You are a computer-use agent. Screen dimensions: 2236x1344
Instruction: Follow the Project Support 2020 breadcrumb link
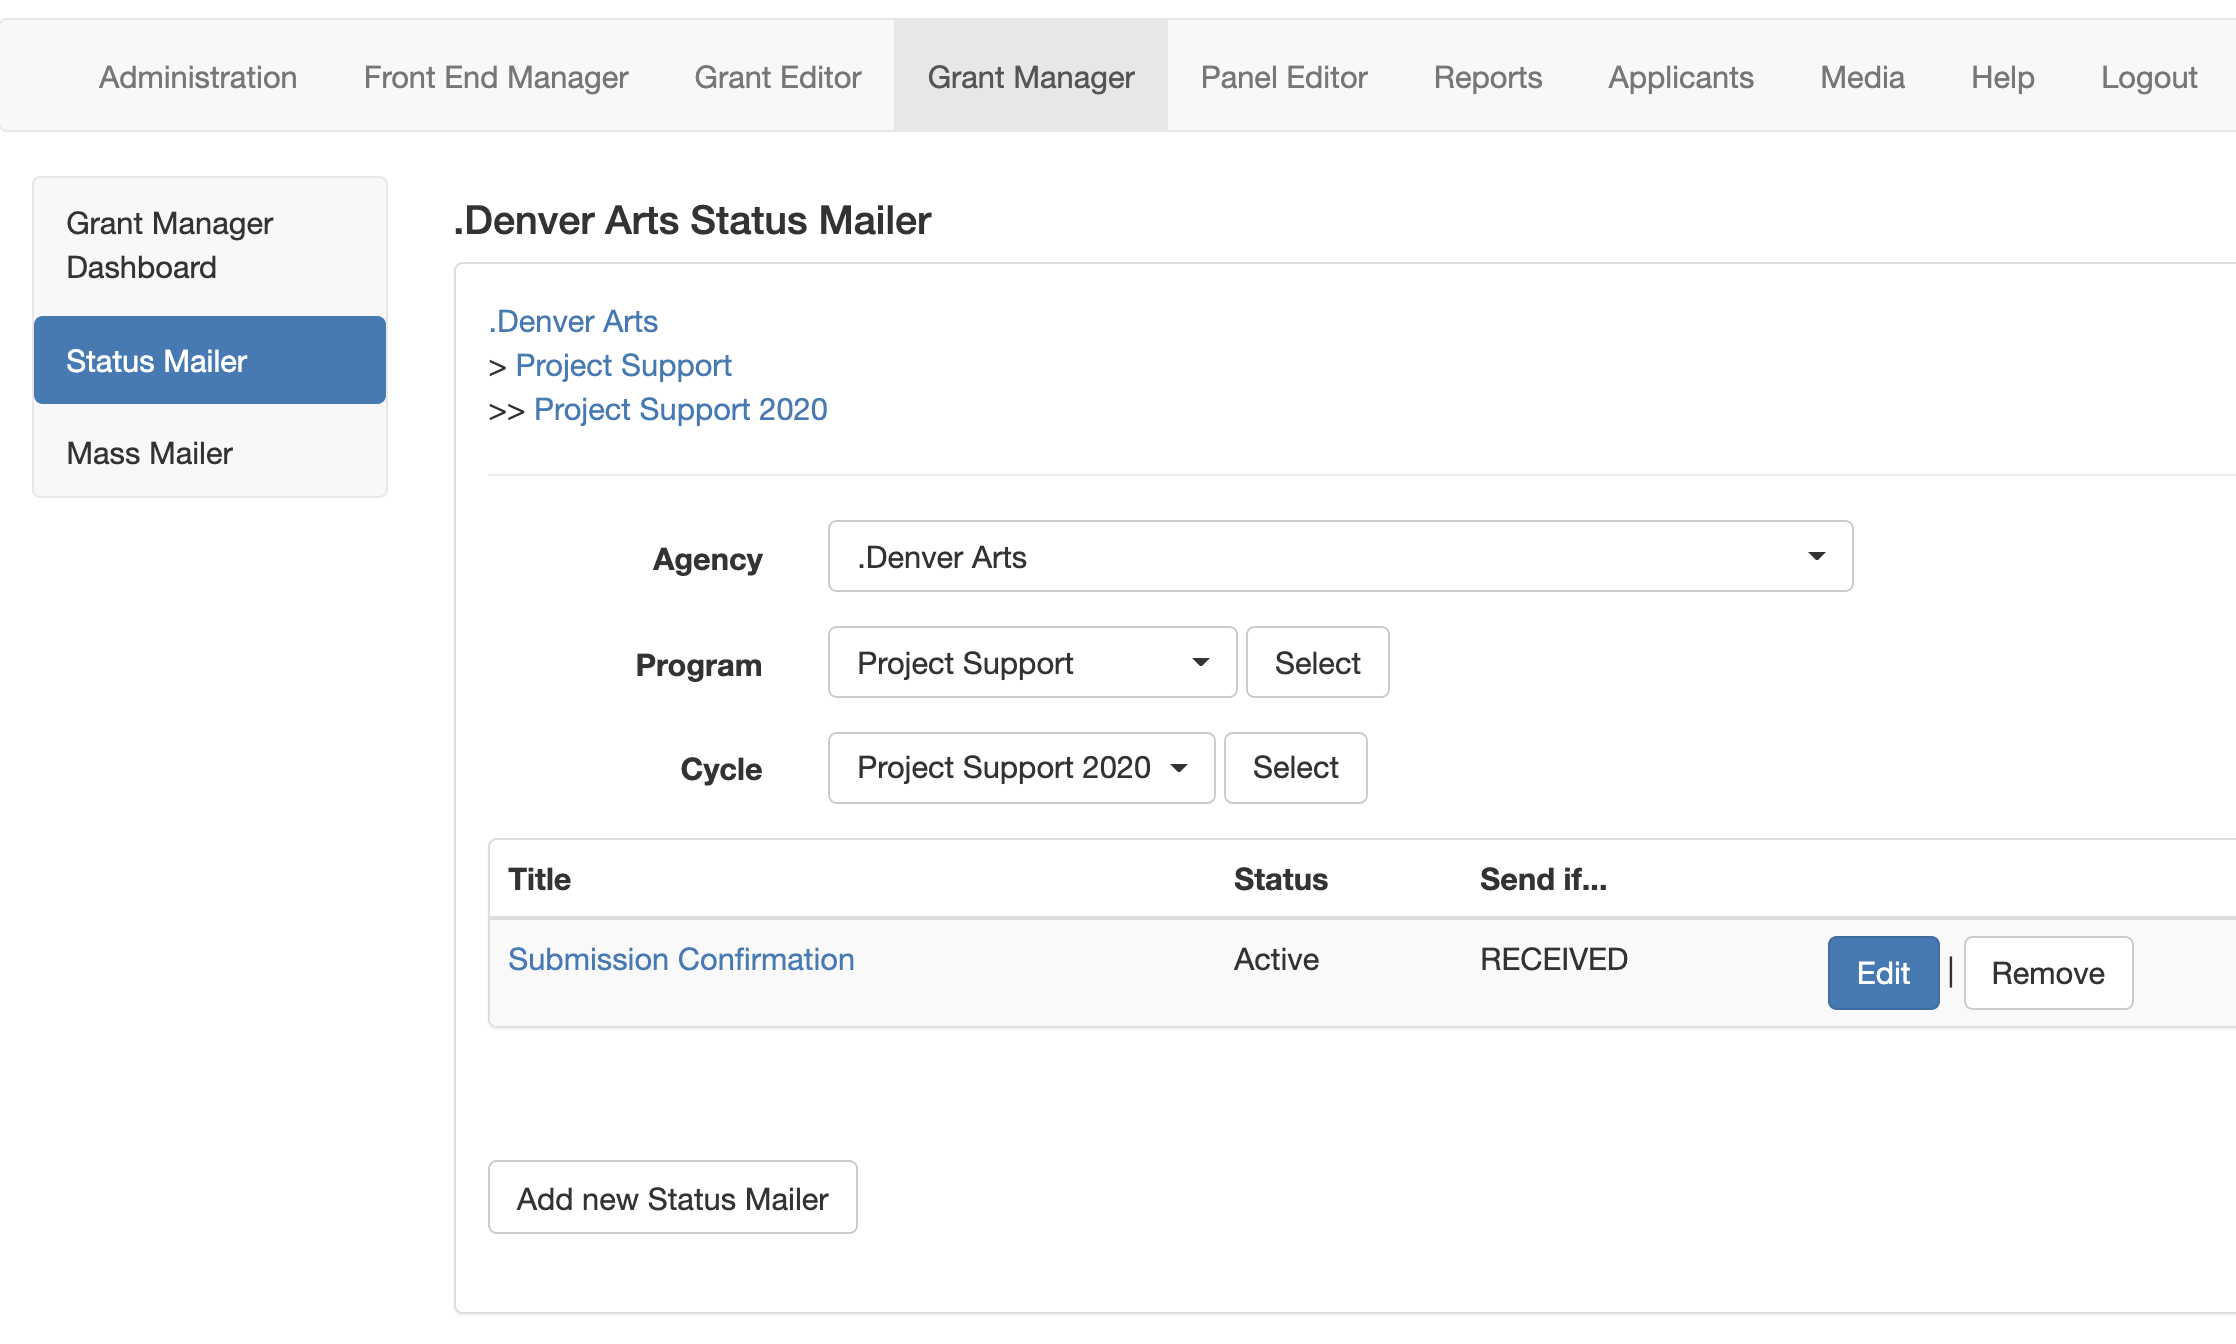point(680,409)
